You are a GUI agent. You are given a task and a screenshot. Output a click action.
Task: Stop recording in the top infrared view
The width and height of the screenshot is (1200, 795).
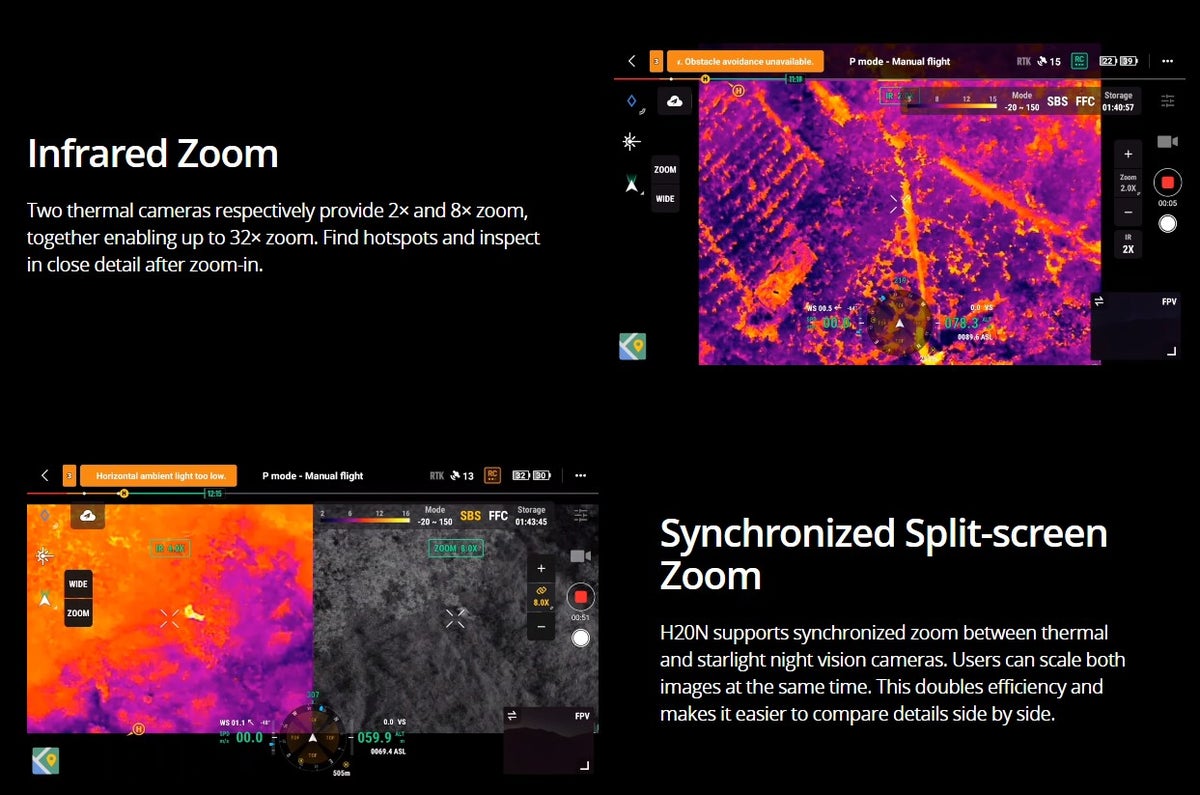tap(1167, 183)
